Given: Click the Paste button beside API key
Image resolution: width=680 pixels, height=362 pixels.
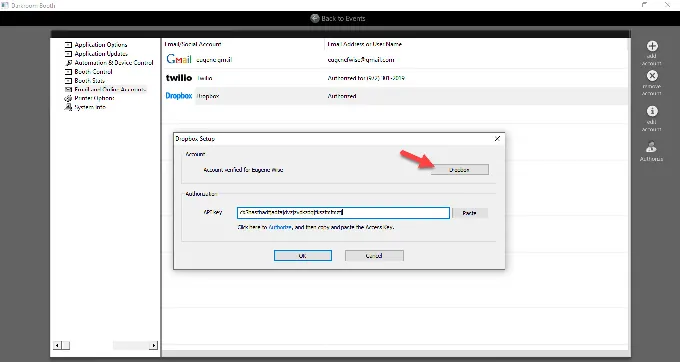Looking at the screenshot, I should 470,213.
